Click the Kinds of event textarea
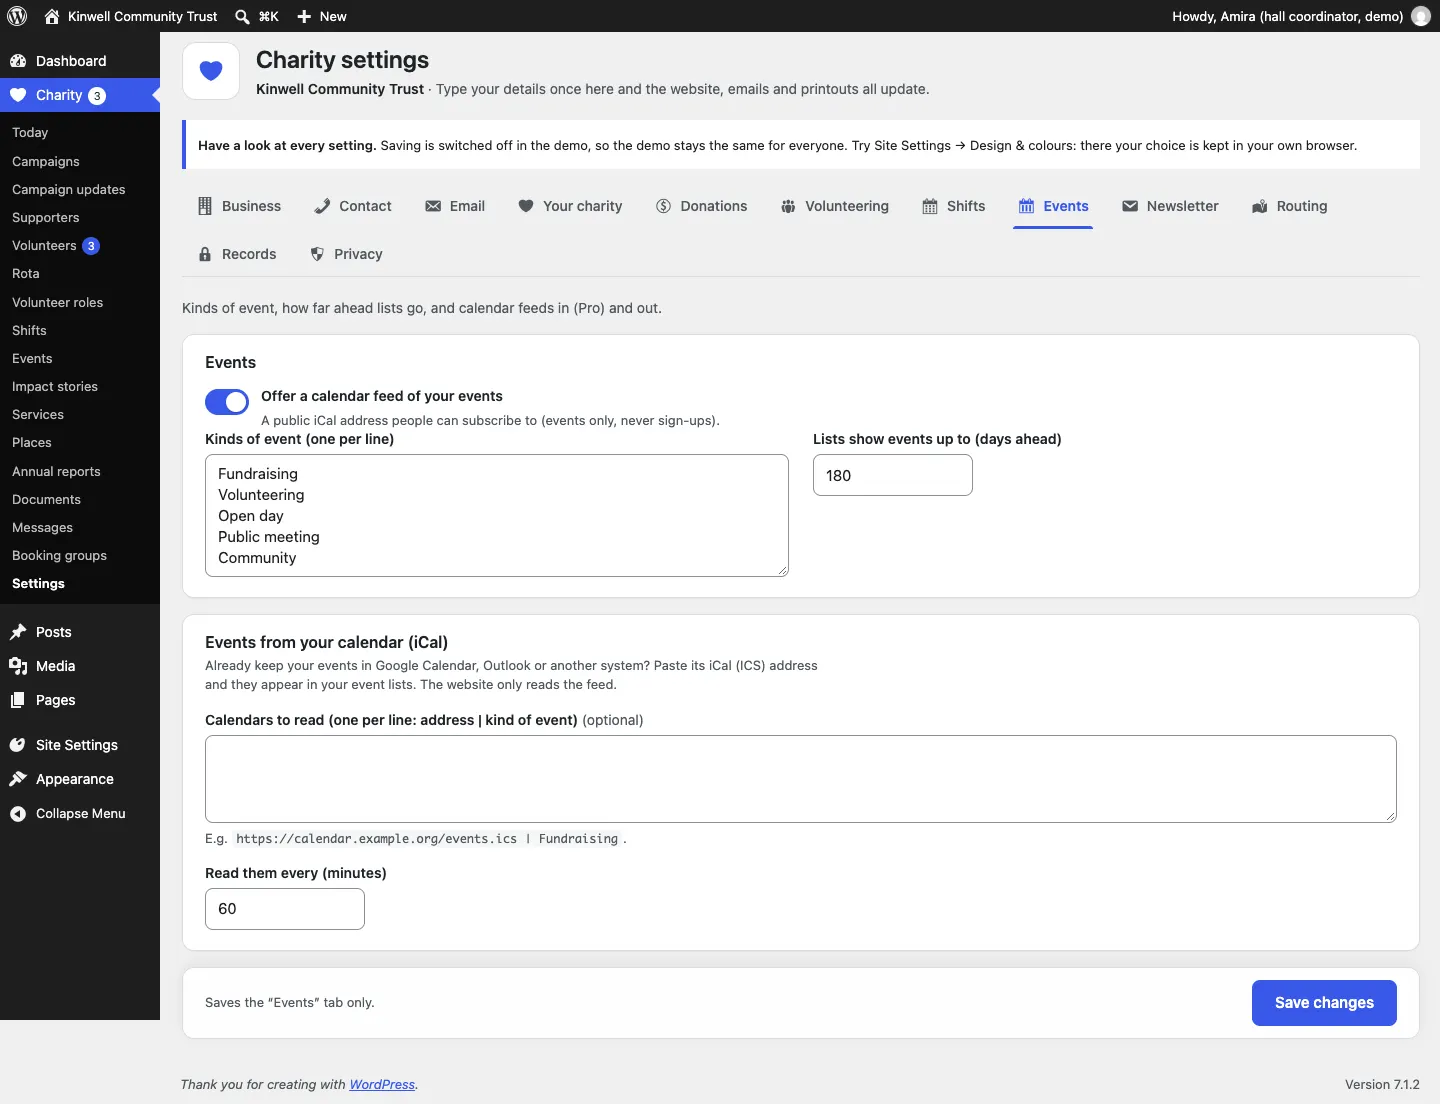The image size is (1440, 1104). tap(497, 516)
